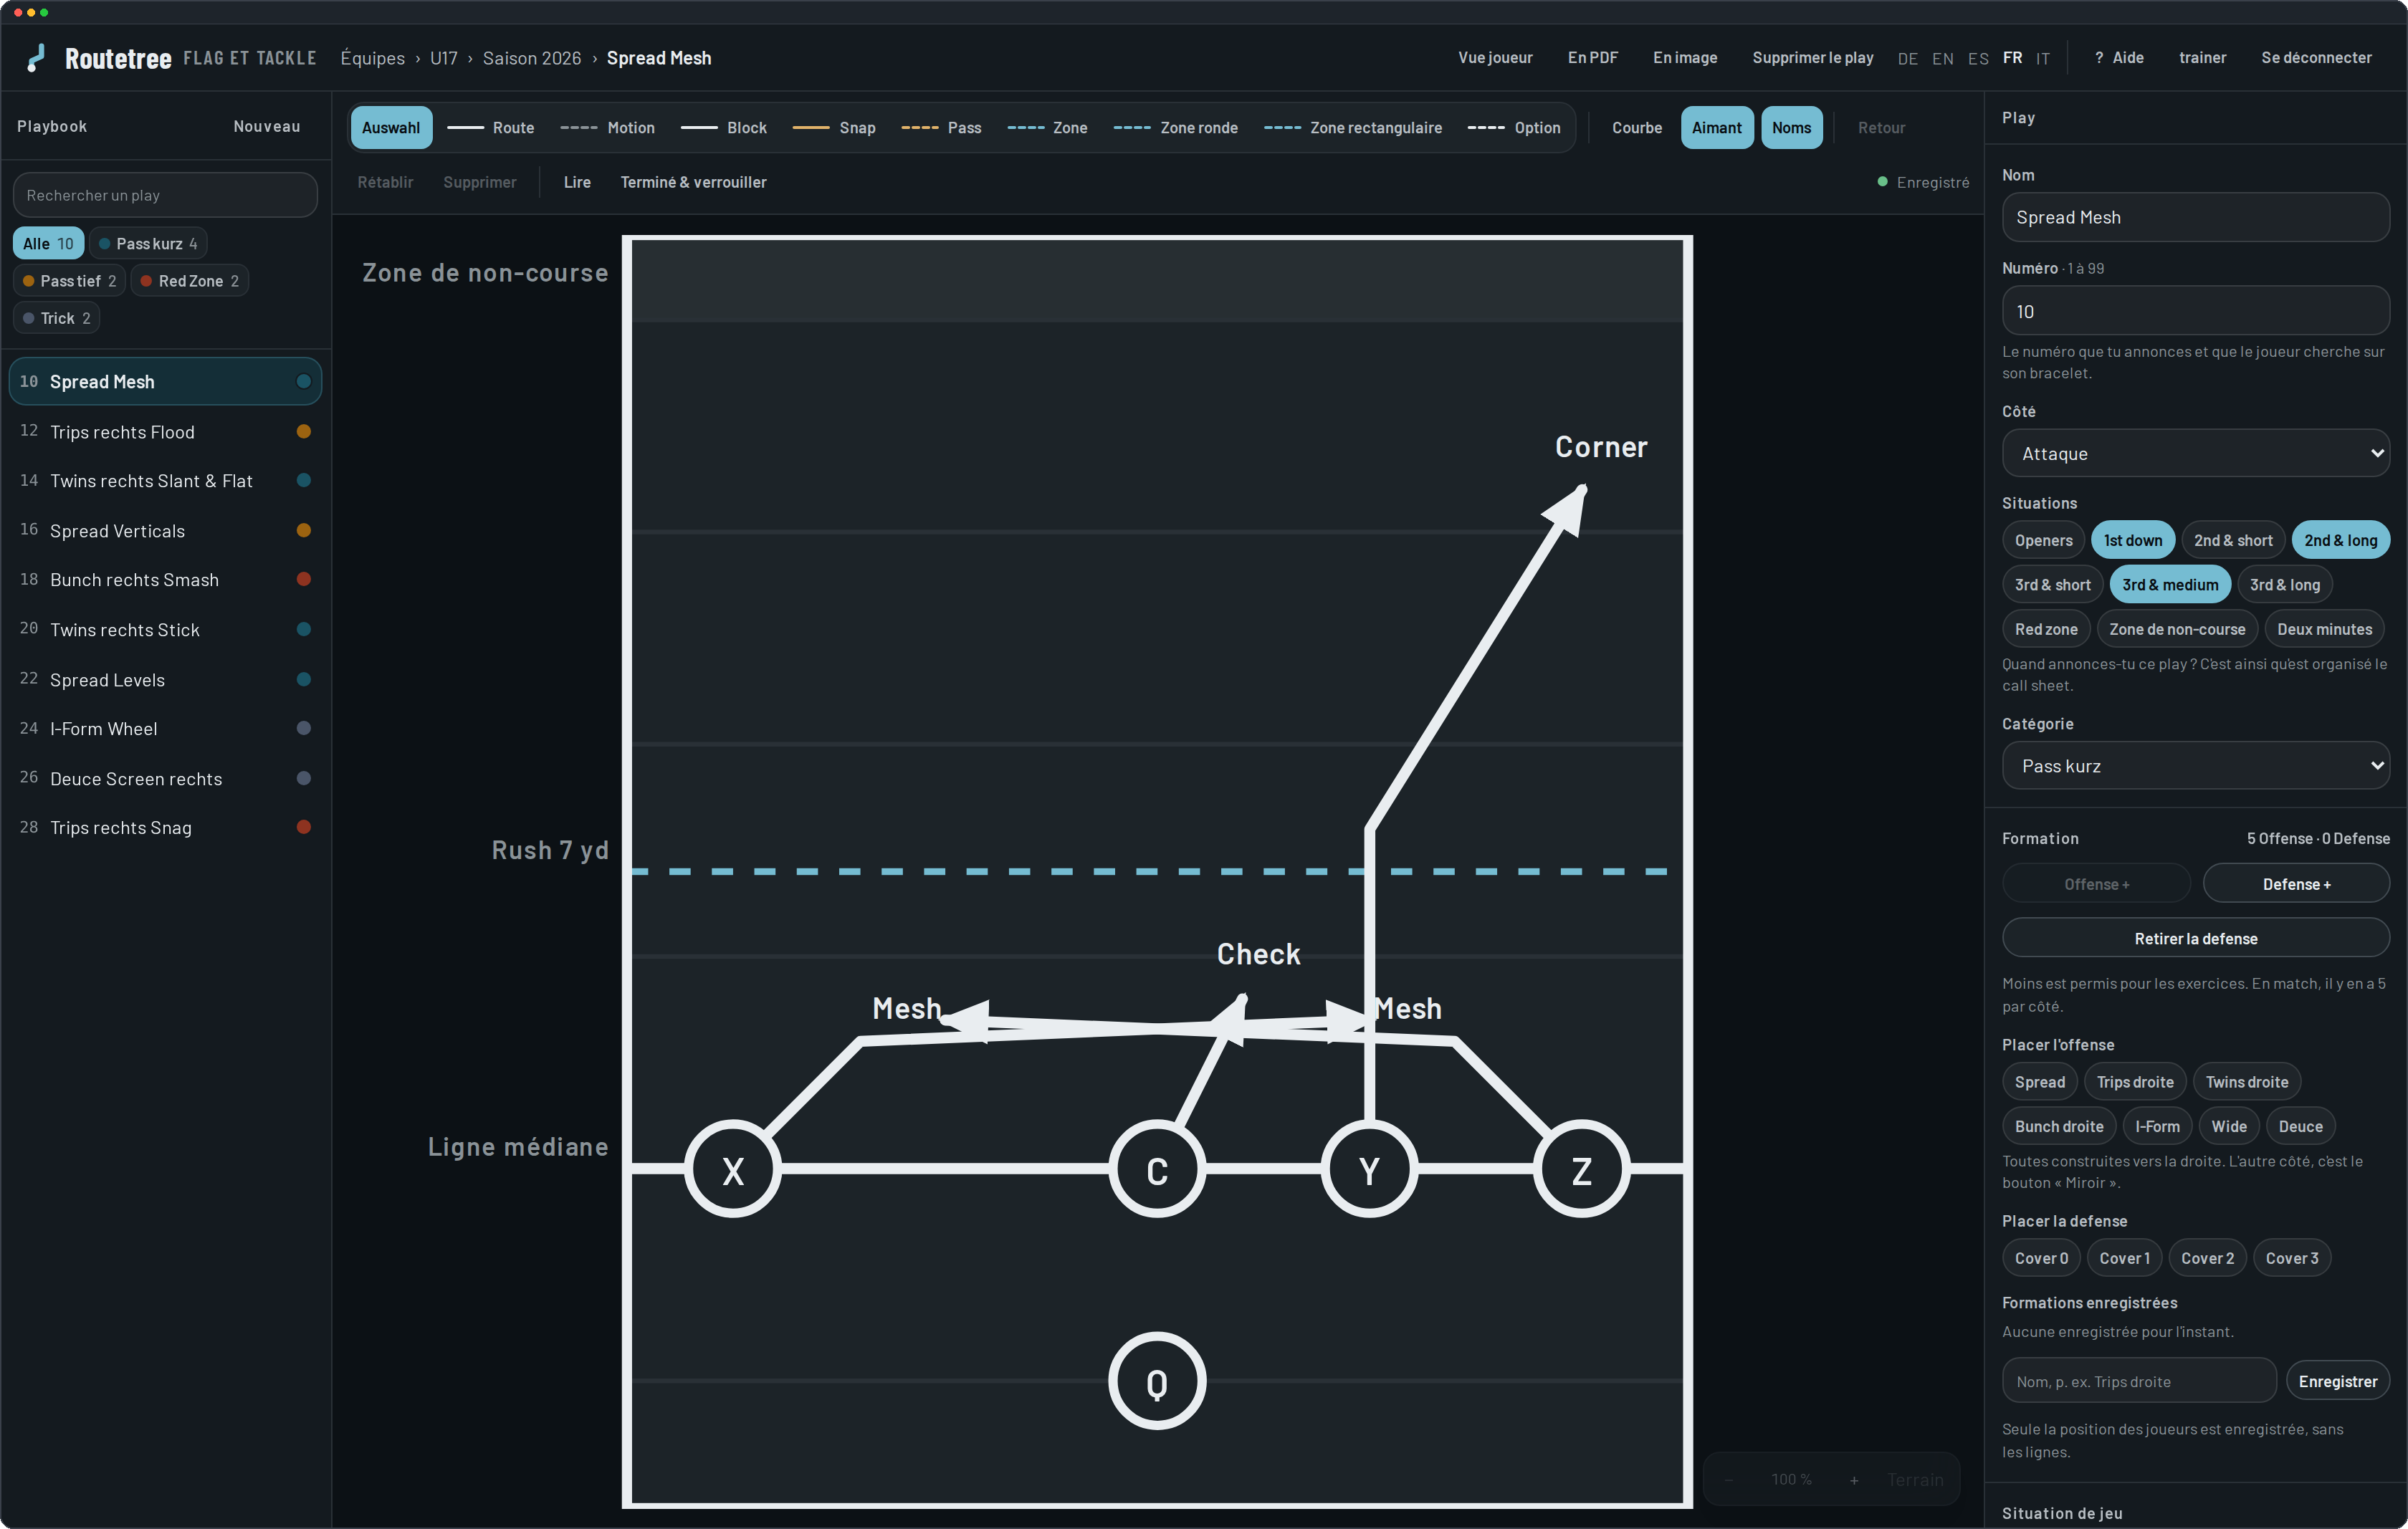Open Vue joueur view
This screenshot has width=2408, height=1529.
click(1494, 58)
